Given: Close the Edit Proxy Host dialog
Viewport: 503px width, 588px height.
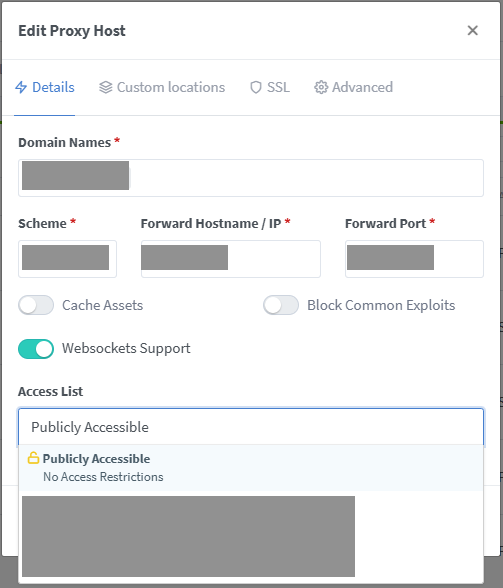Looking at the screenshot, I should point(473,30).
